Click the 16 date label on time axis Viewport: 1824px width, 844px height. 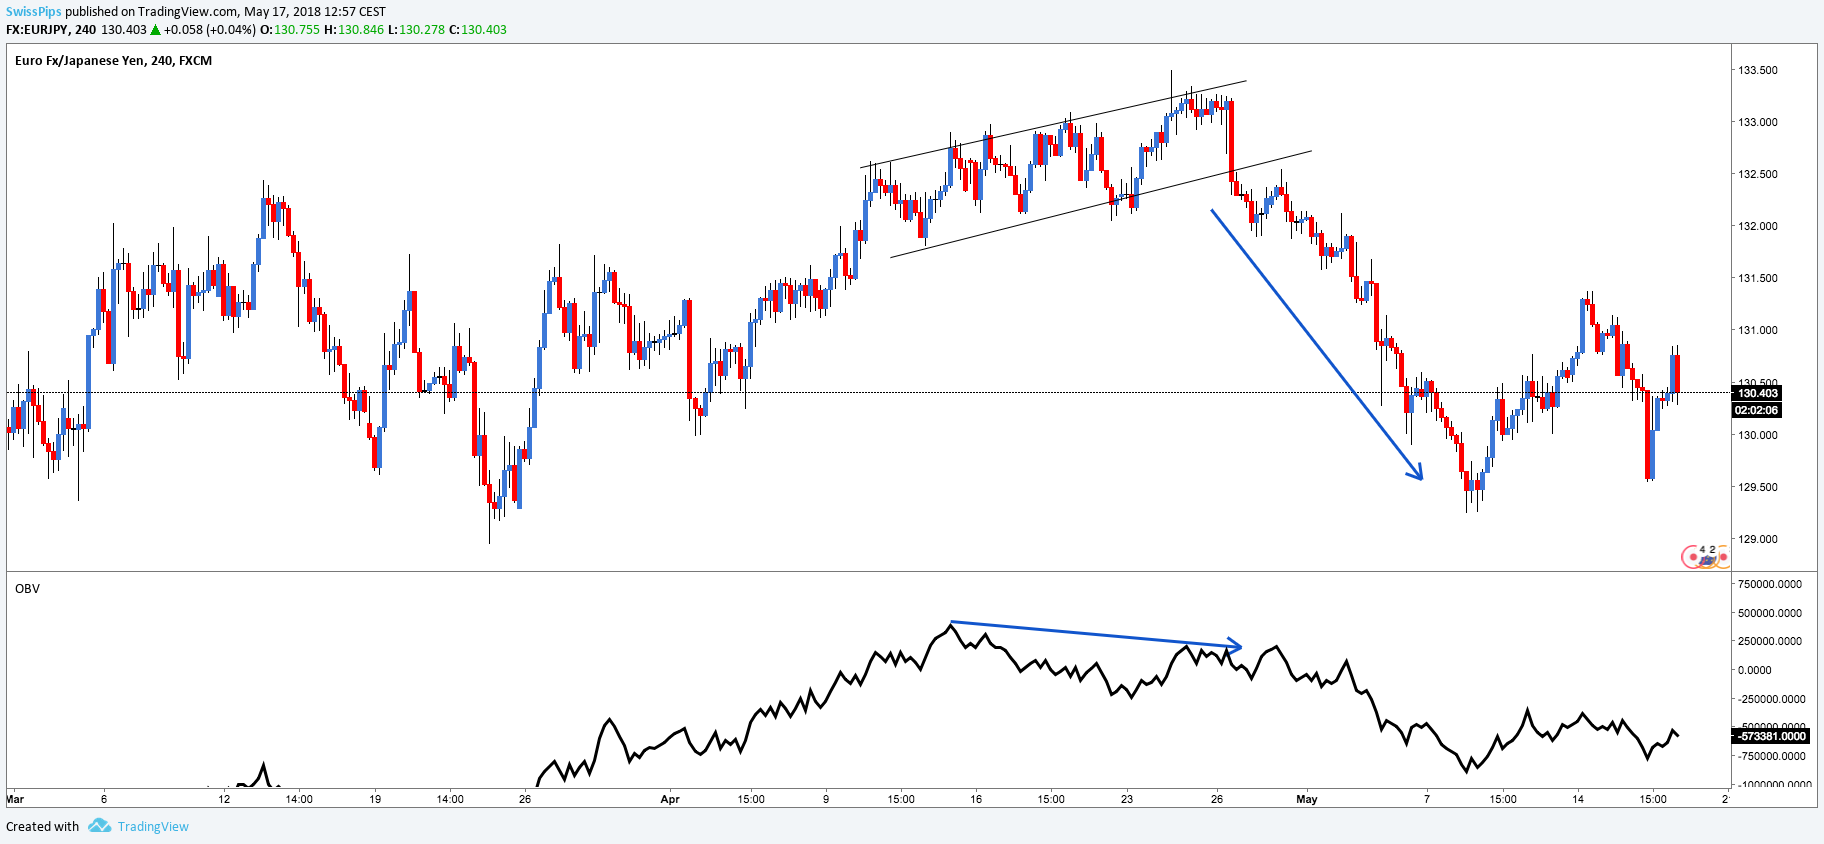[976, 799]
